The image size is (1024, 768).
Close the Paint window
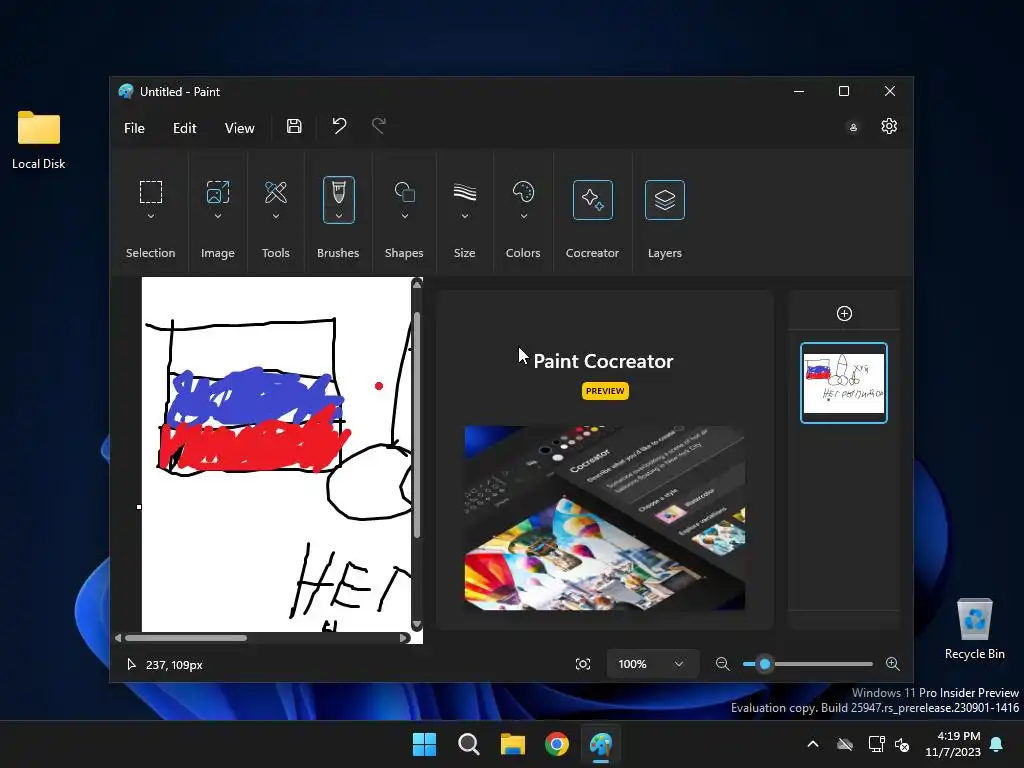pos(889,91)
